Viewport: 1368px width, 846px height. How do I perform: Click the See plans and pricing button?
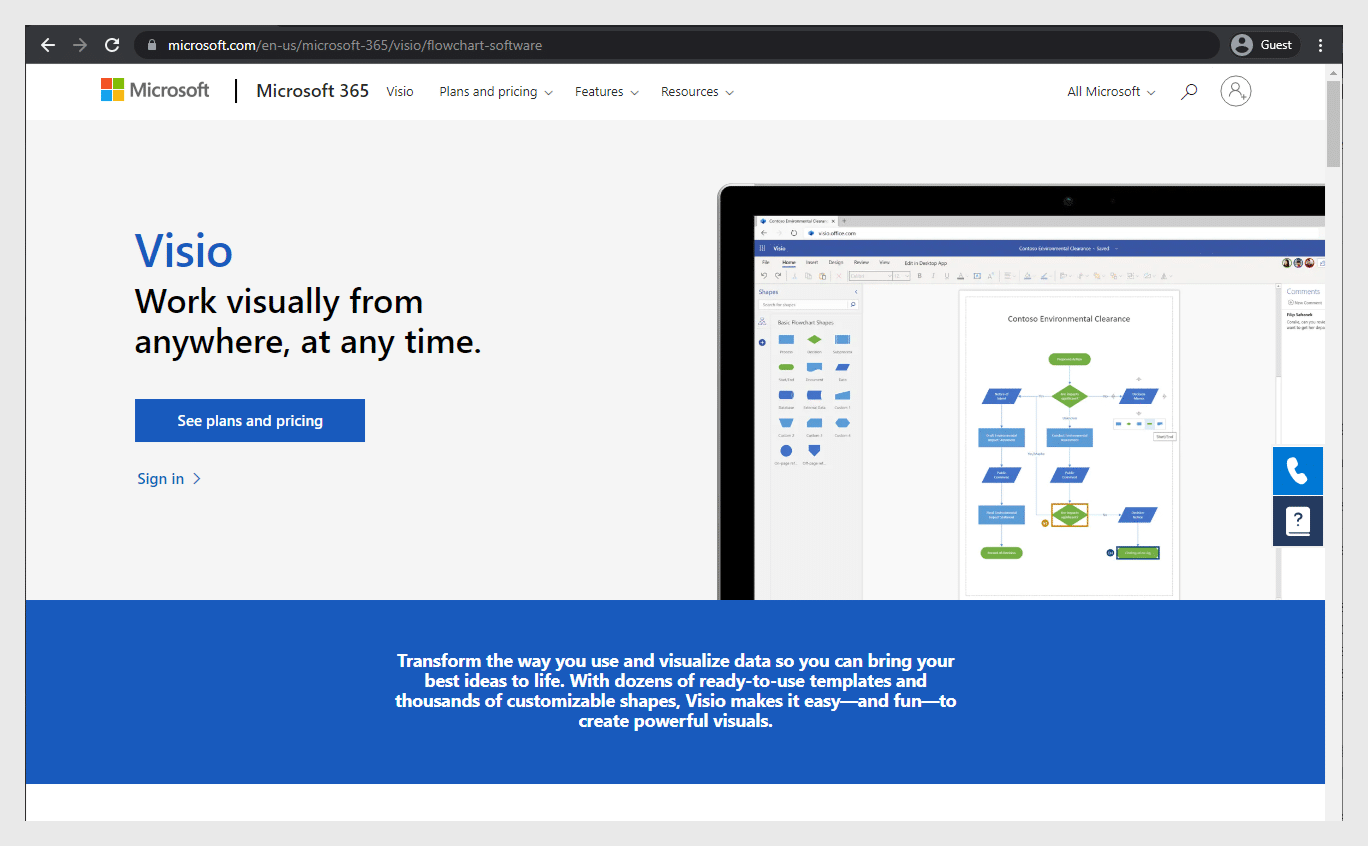pyautogui.click(x=250, y=420)
